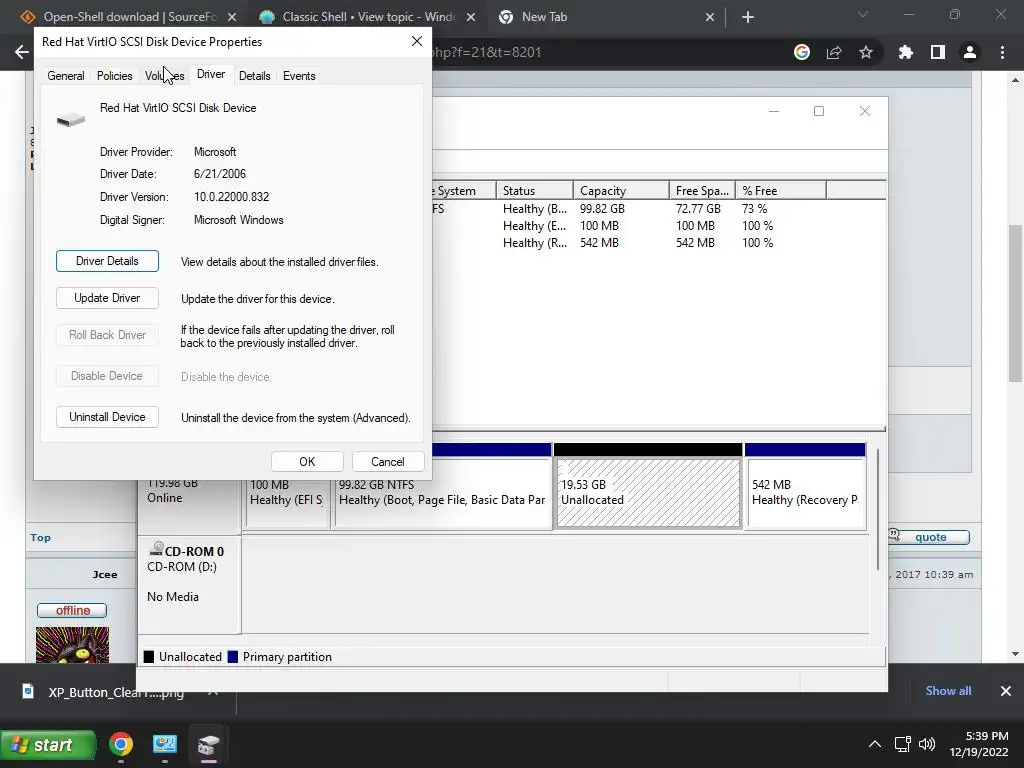Open the Volumes tab
The height and width of the screenshot is (768, 1024).
click(x=165, y=76)
